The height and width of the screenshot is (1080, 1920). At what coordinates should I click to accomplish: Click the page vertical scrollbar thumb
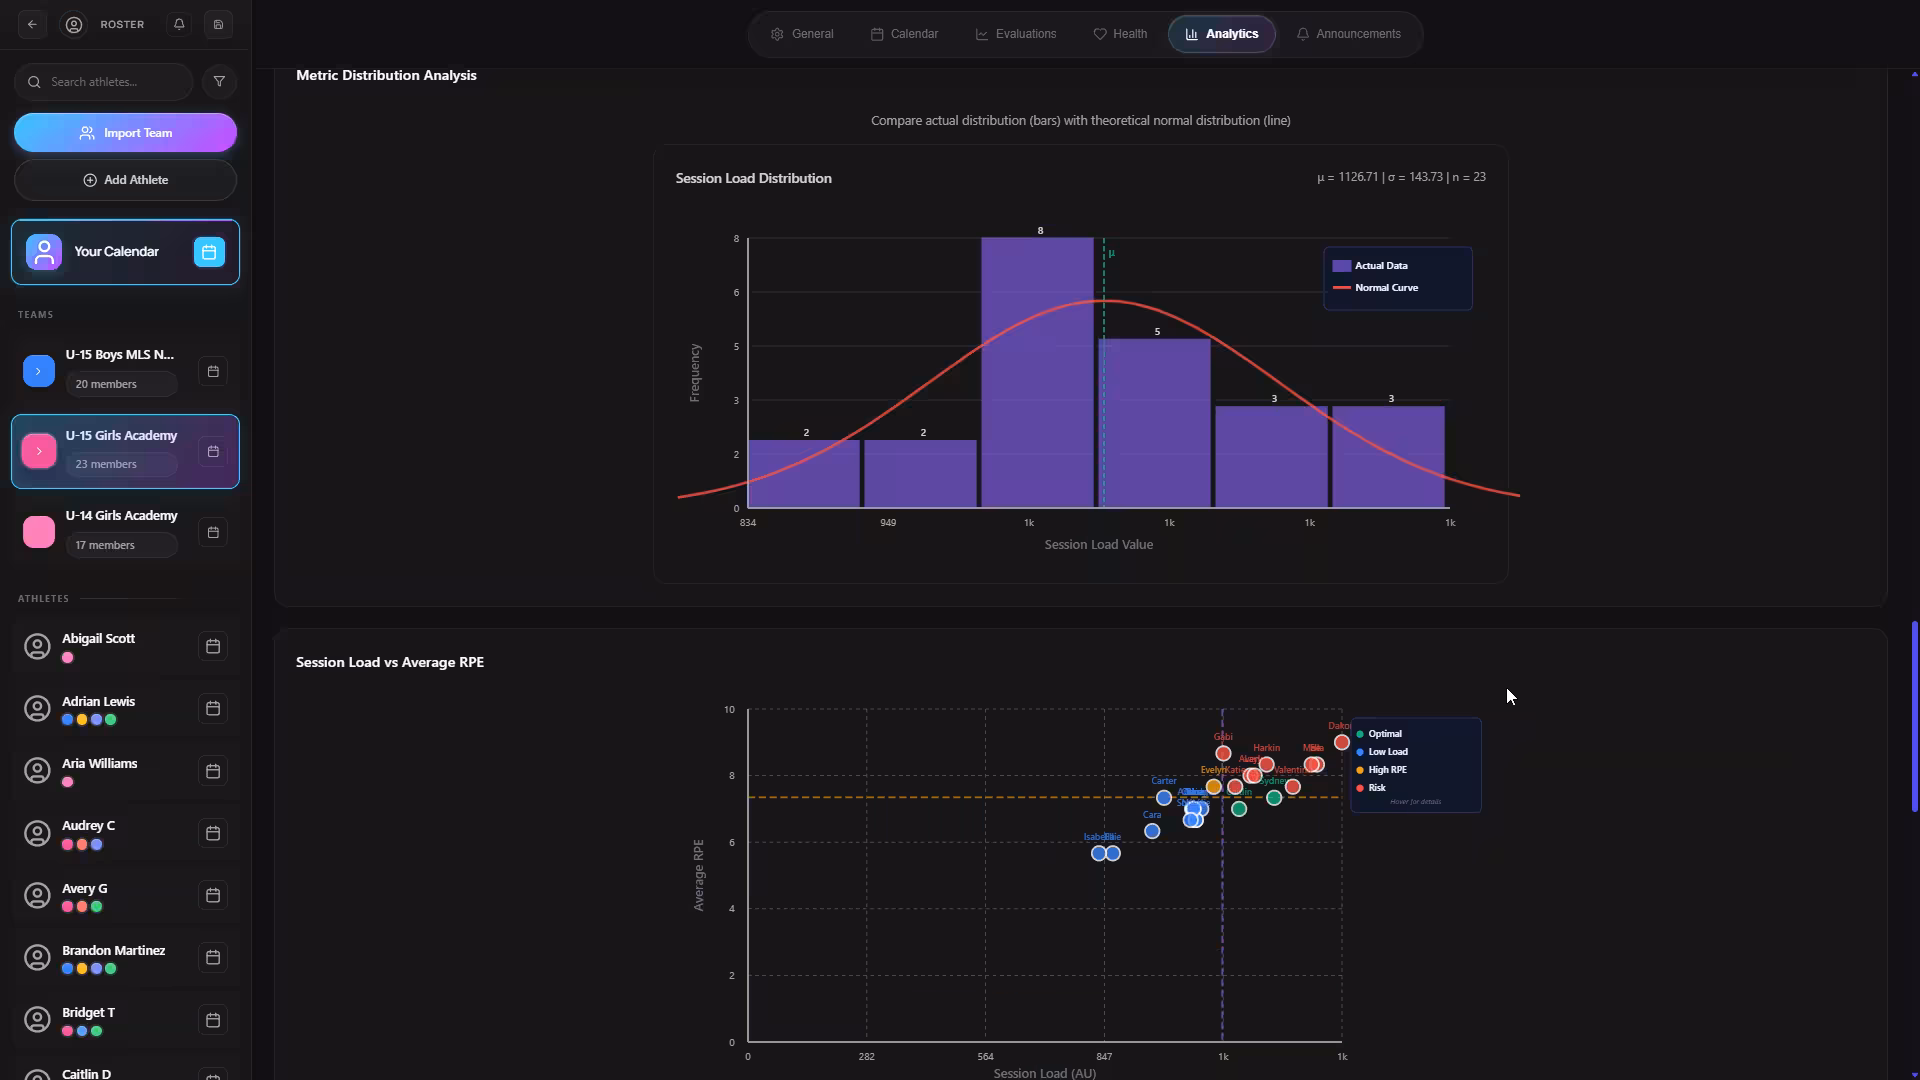pyautogui.click(x=1914, y=716)
